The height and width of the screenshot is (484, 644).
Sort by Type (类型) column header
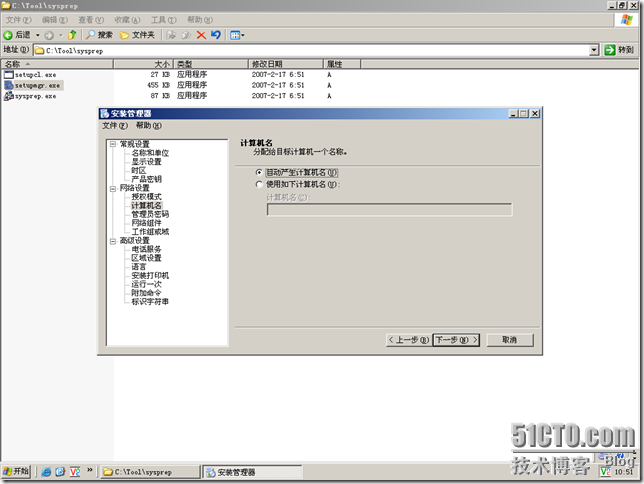coord(211,64)
